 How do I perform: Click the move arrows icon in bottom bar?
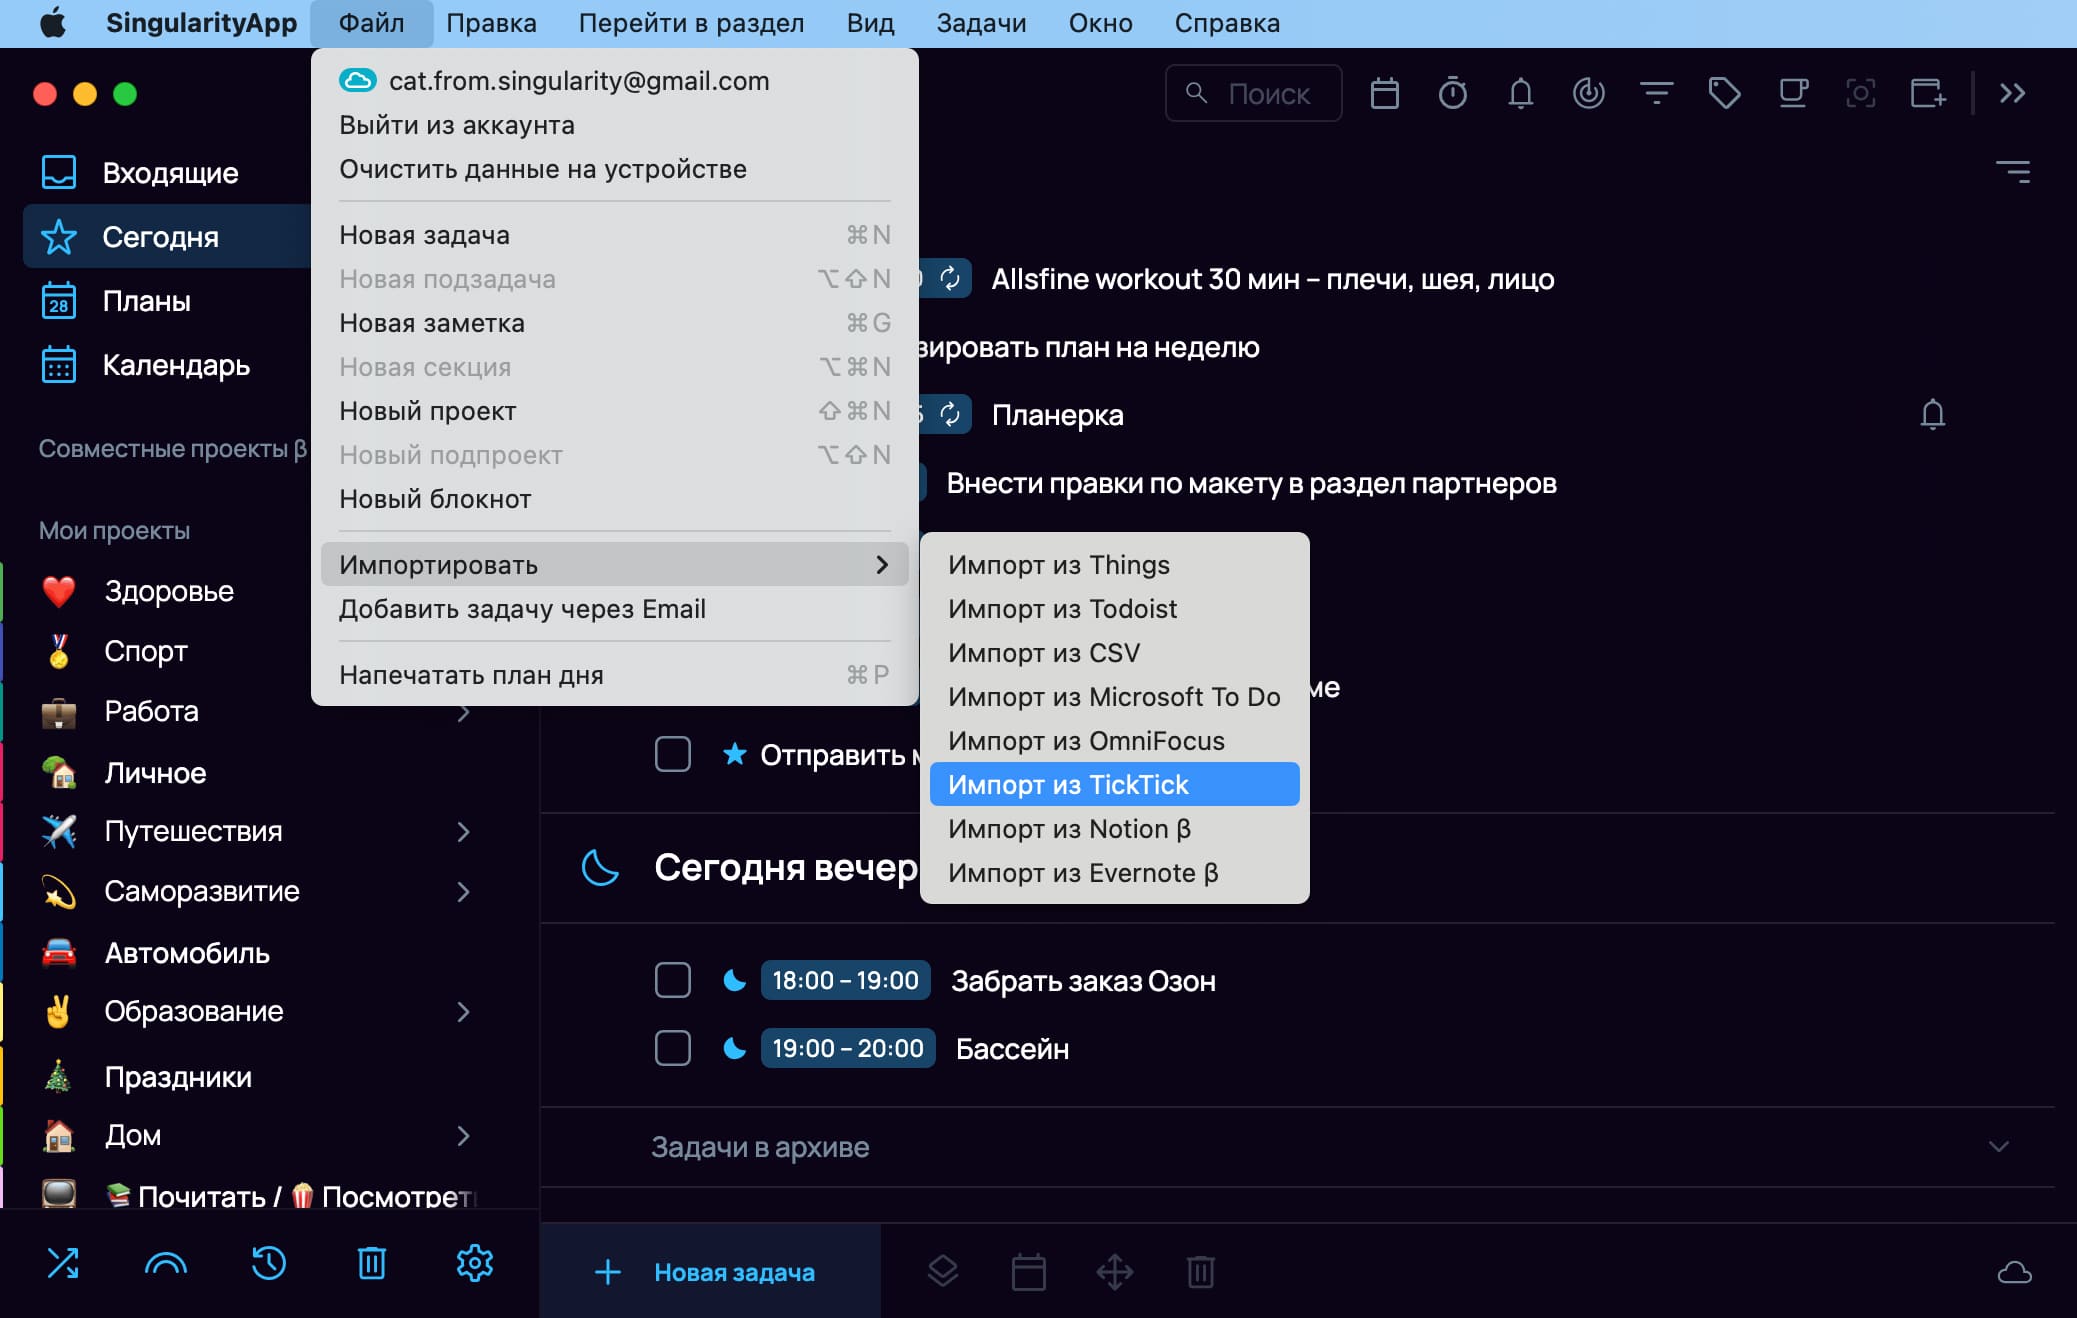coord(1114,1272)
